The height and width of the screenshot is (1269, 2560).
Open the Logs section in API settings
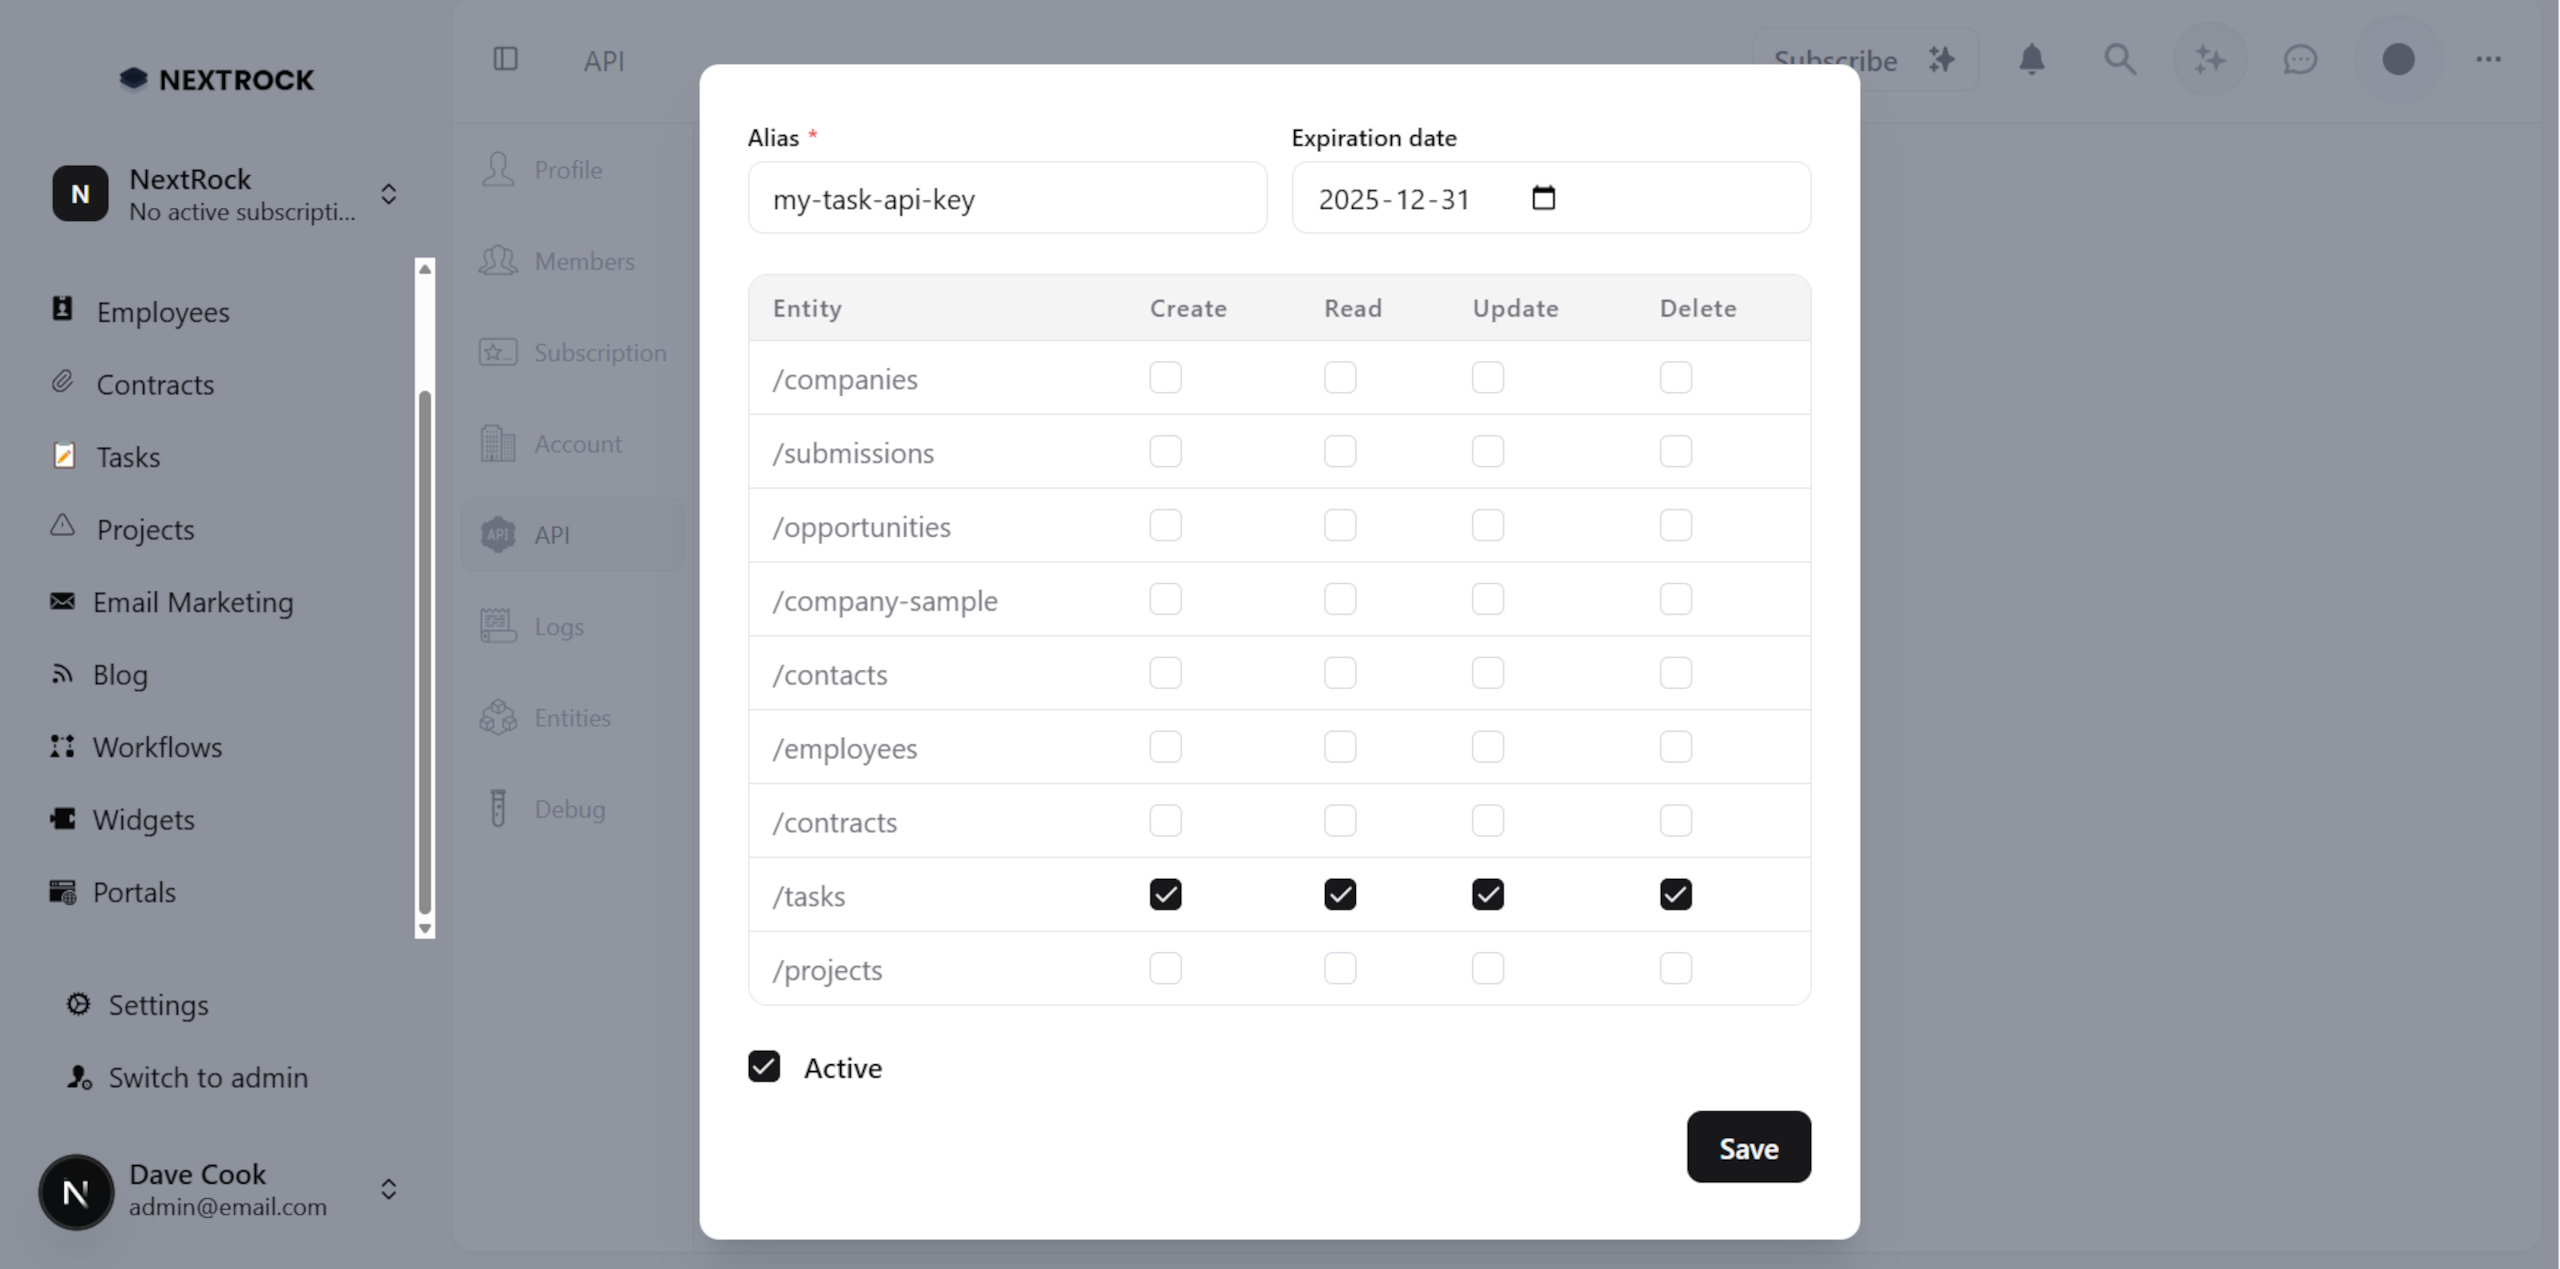coord(558,626)
